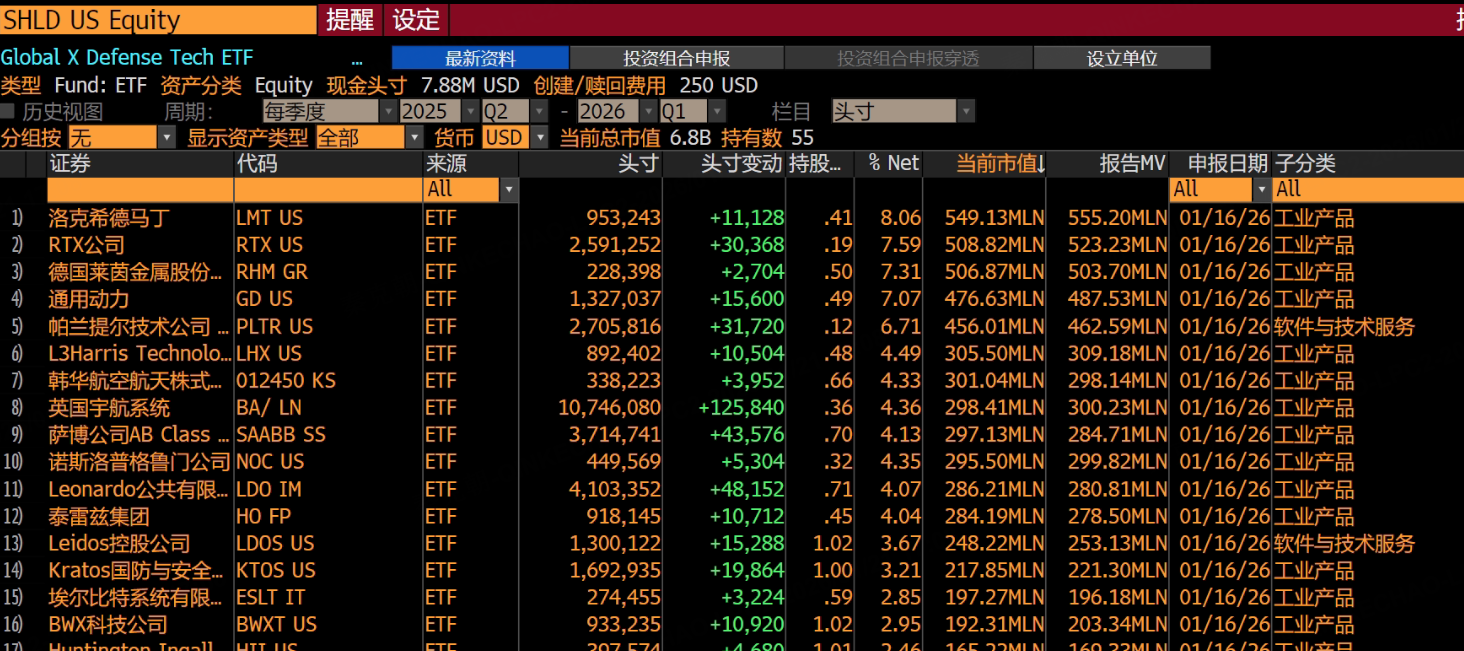Screen dimensions: 1464x651
Task: Open the 货币 USD dropdown
Action: pyautogui.click(x=540, y=138)
